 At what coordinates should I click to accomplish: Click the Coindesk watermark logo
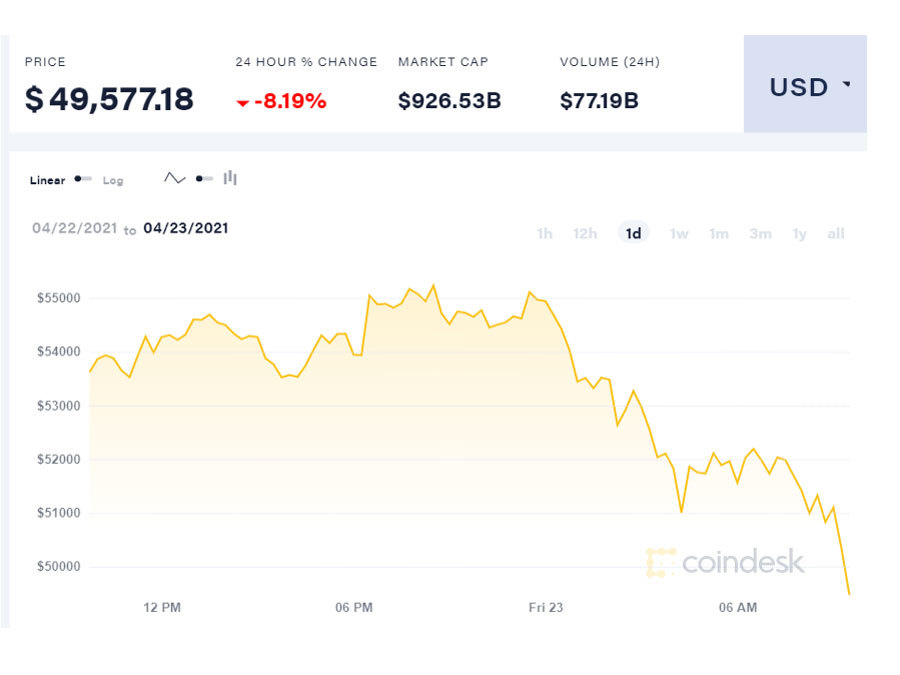point(726,562)
